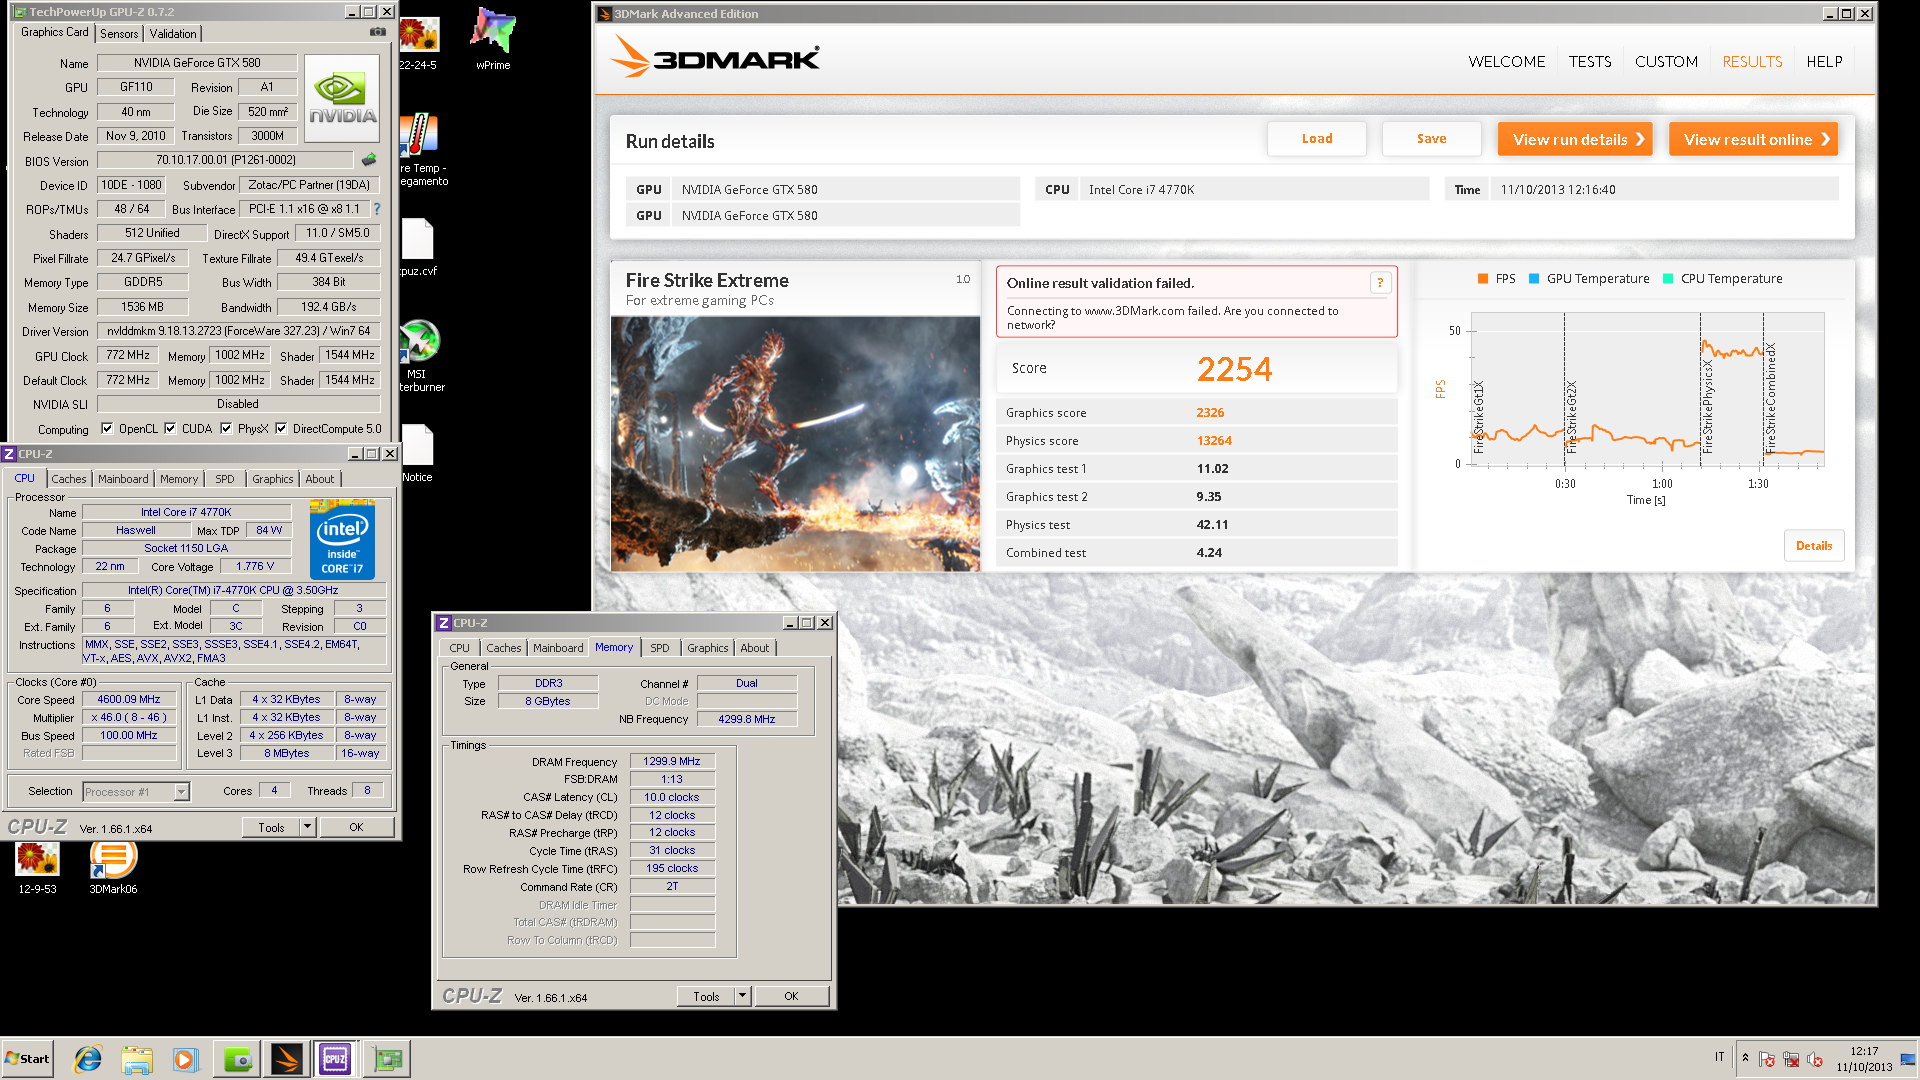Open the Tools dropdown arrow in CPU-Z memory window

point(743,996)
